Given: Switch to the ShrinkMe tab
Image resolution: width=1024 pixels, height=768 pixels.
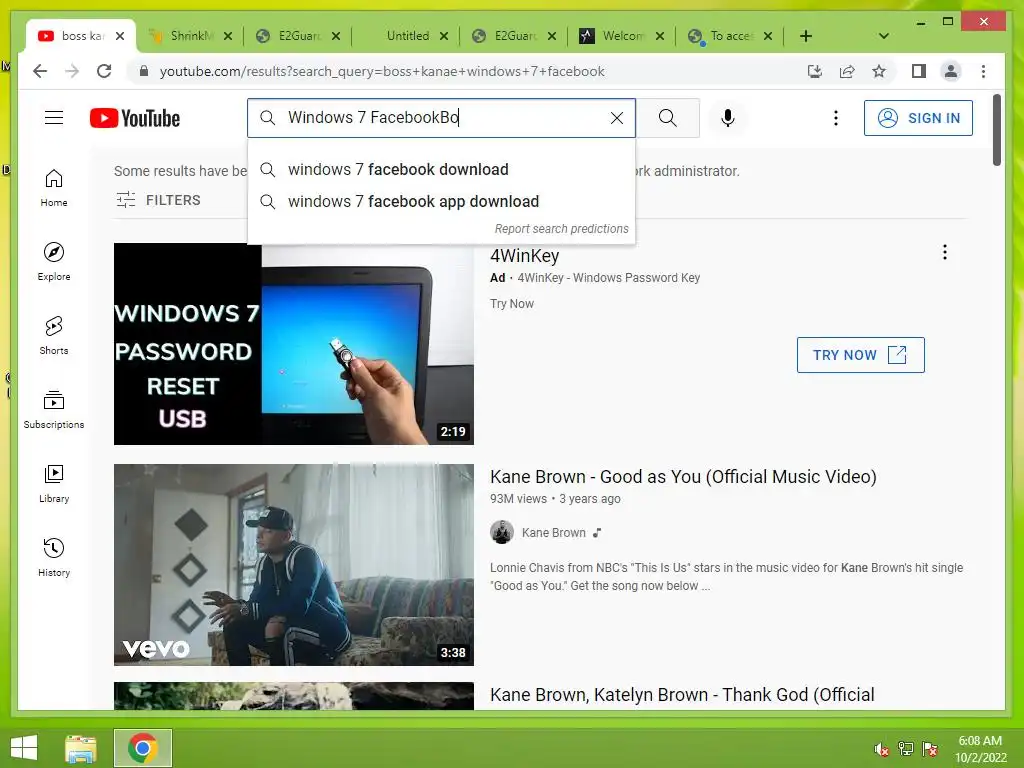Looking at the screenshot, I should (190, 36).
